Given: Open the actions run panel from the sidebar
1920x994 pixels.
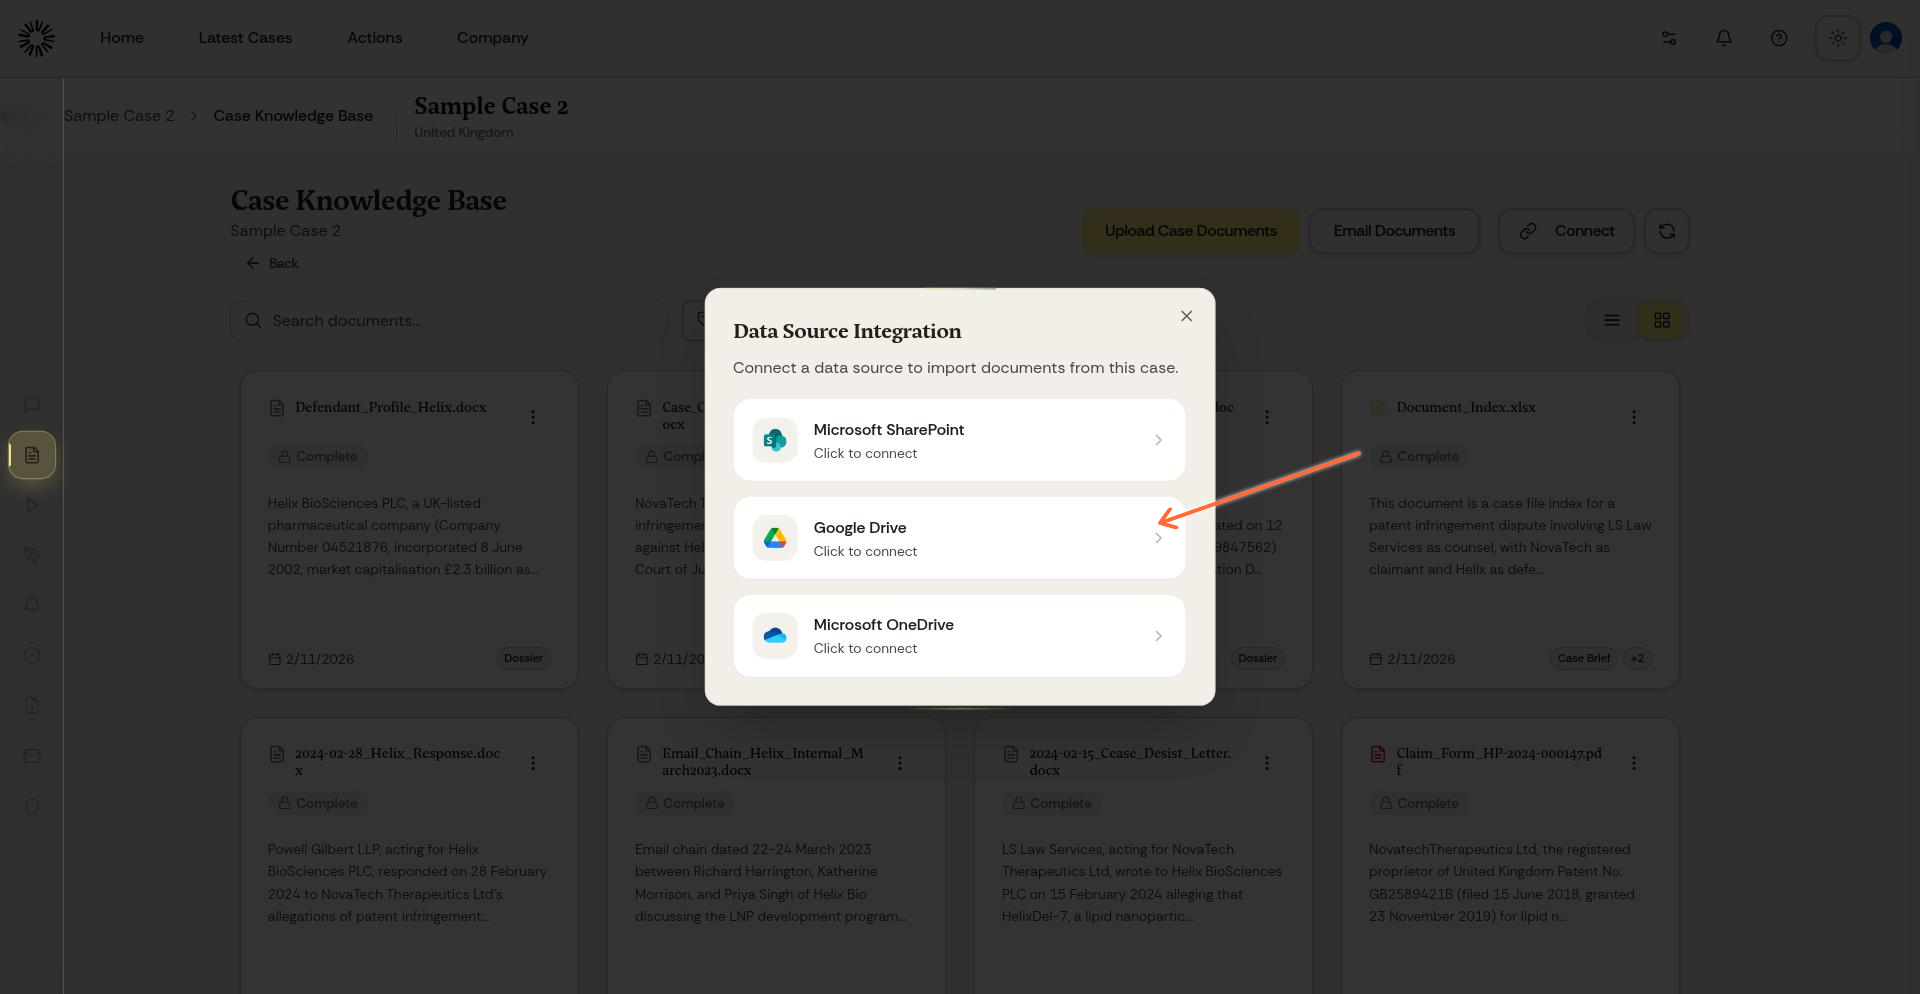Looking at the screenshot, I should (x=31, y=505).
